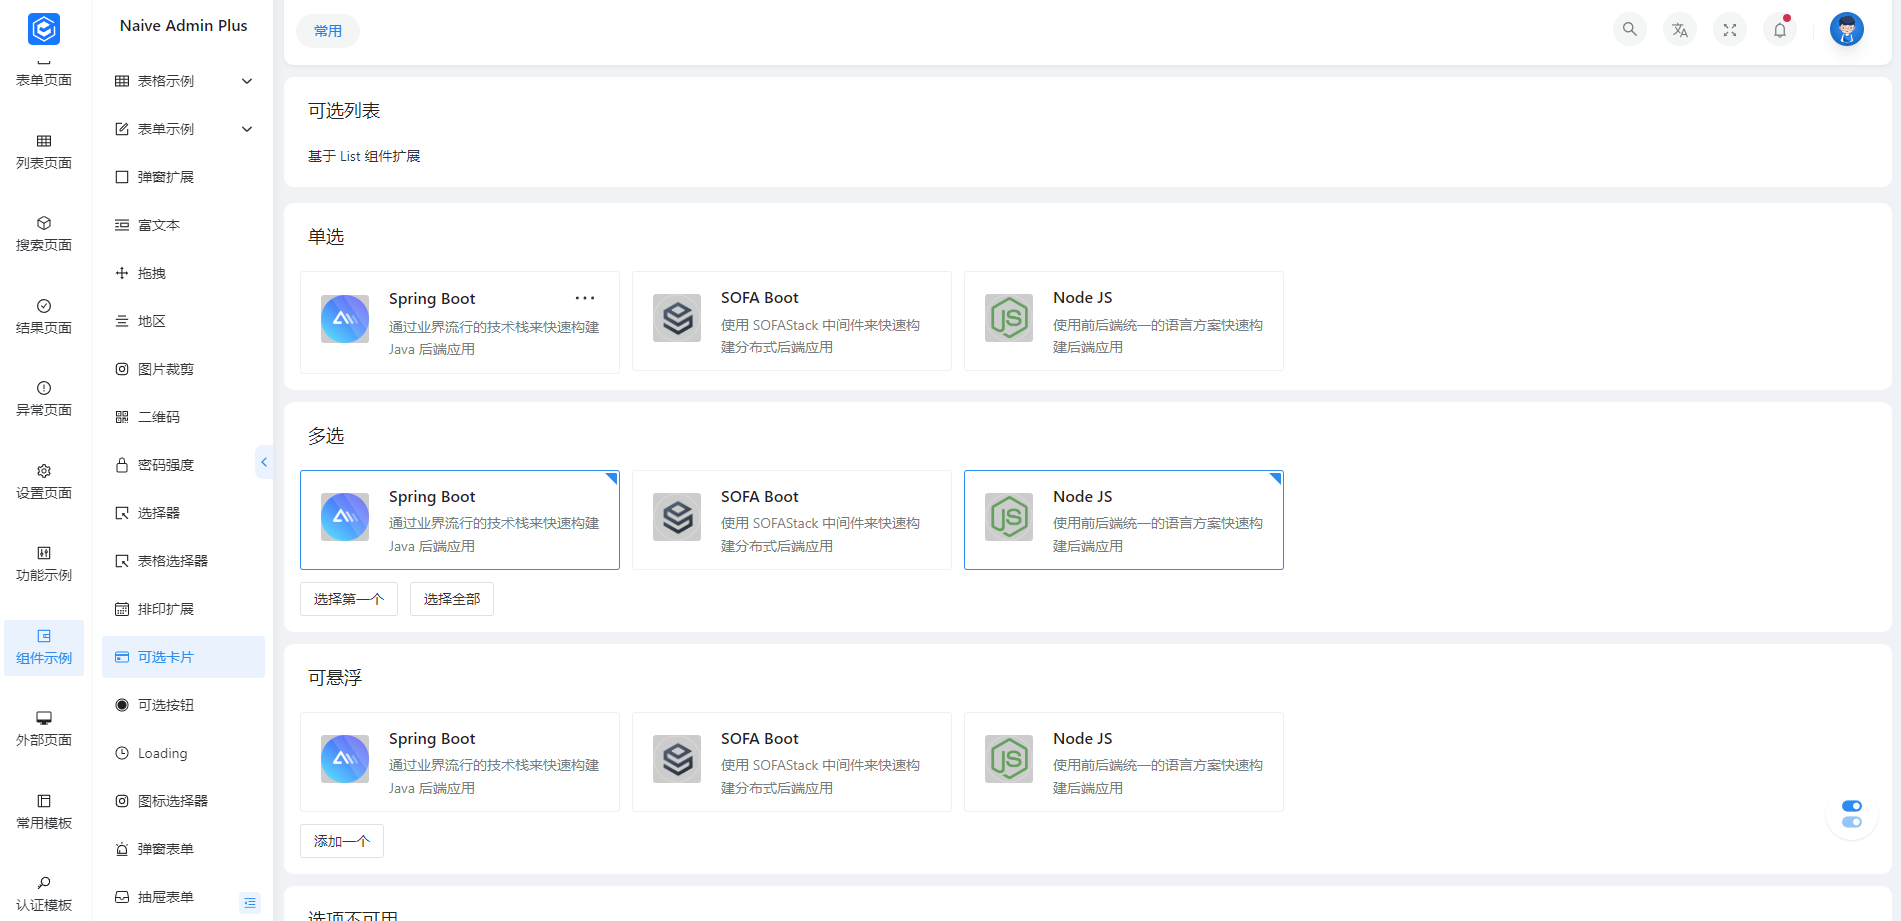Open the Spring Boot card ellipsis menu

click(584, 297)
